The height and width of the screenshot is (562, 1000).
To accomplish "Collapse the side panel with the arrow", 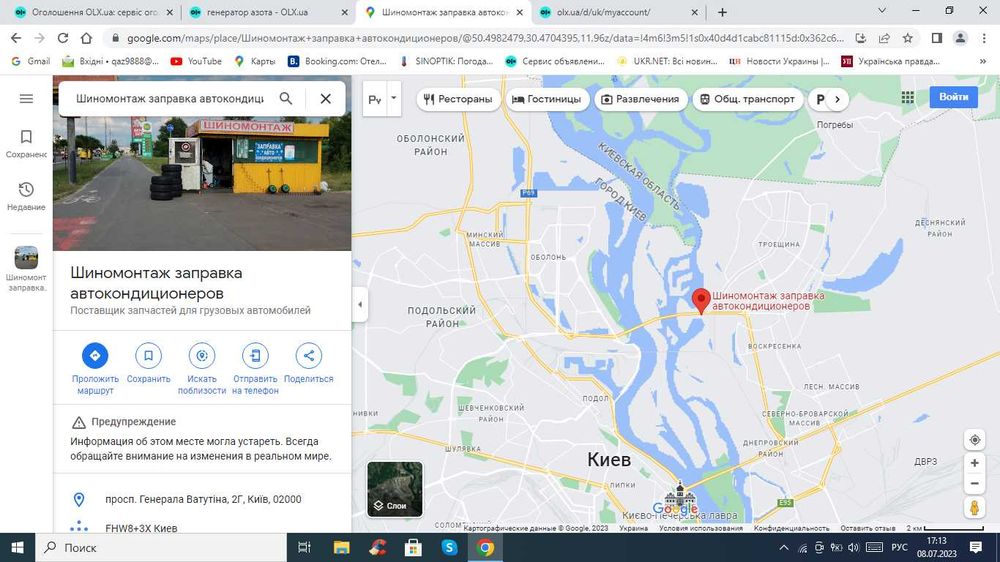I will [x=360, y=304].
